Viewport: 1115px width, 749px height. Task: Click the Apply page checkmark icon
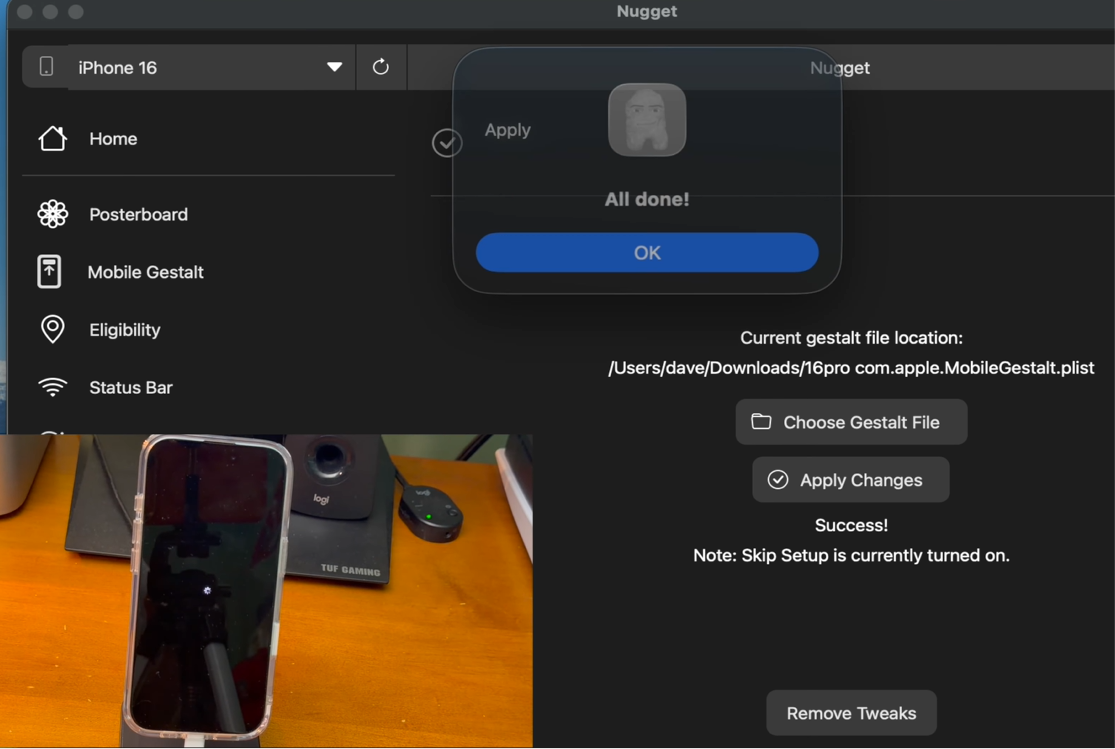pos(447,143)
